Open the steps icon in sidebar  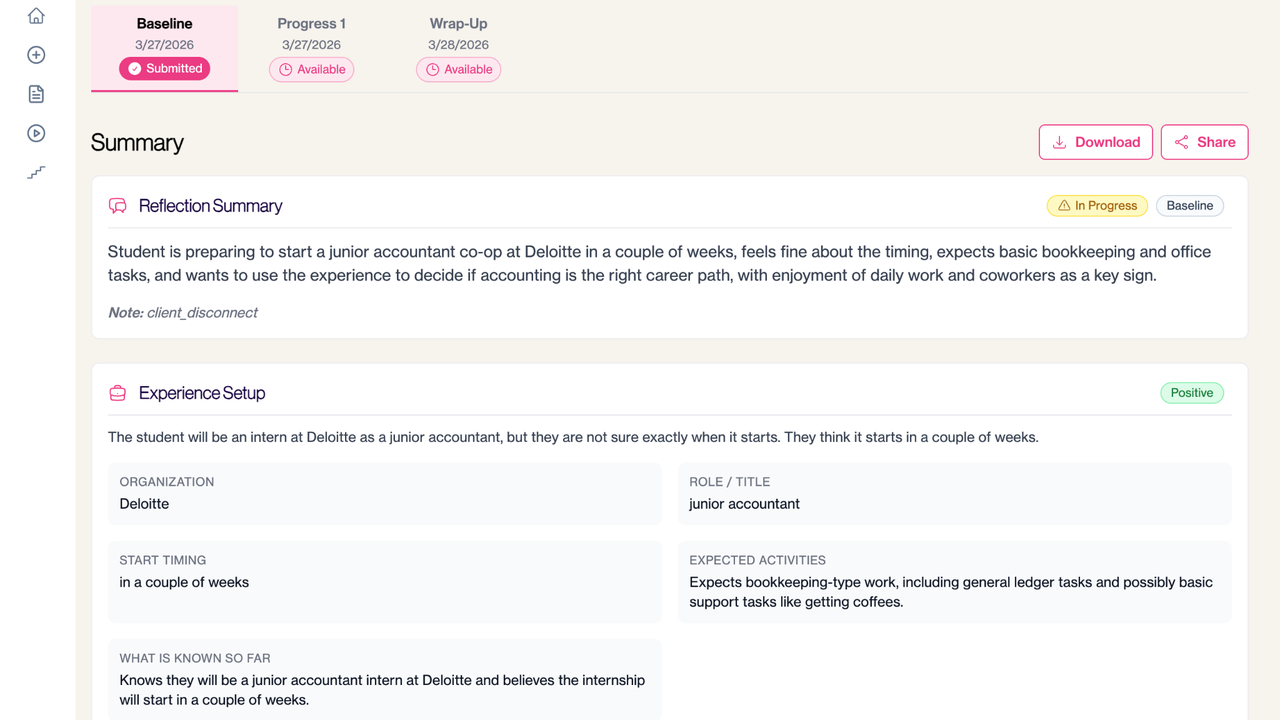[x=36, y=172]
